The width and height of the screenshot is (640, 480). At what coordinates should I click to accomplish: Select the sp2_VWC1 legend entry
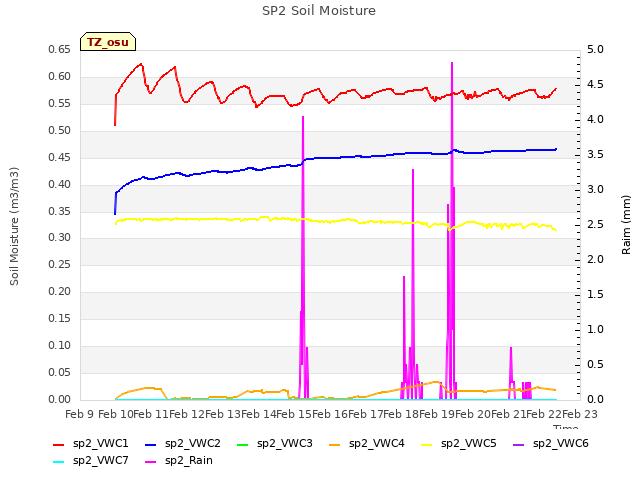tap(91, 444)
